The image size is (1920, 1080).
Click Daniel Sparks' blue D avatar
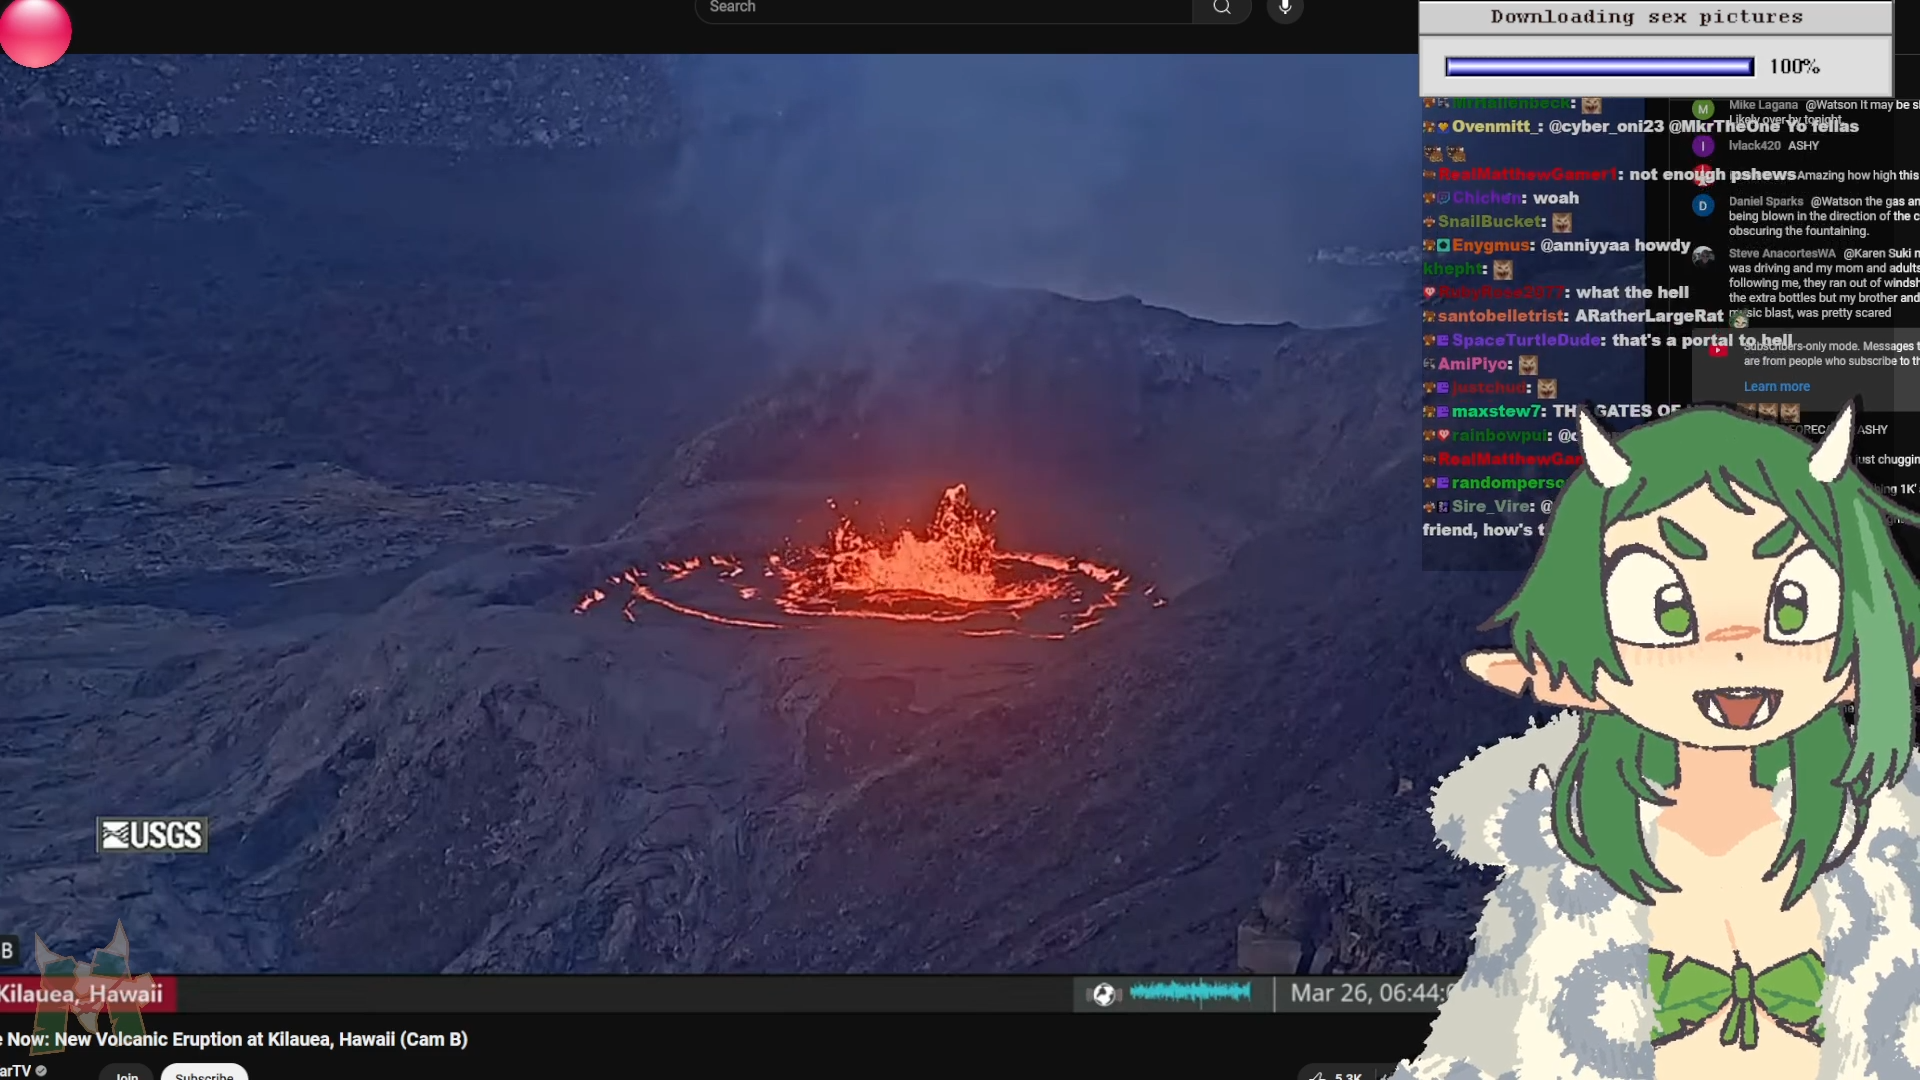pos(1703,206)
